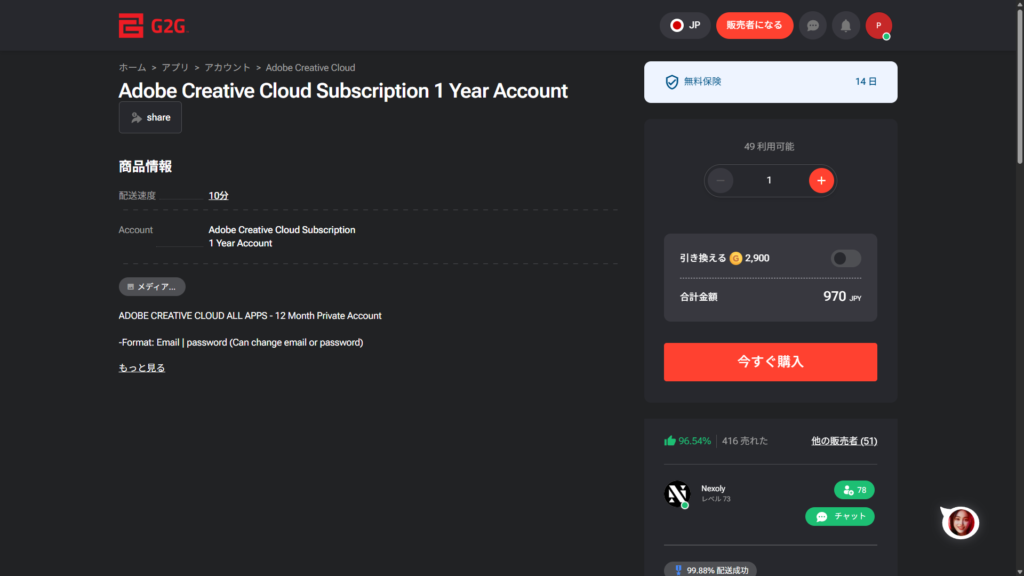1024x576 pixels.
Task: Open the user profile avatar menu
Action: [878, 25]
